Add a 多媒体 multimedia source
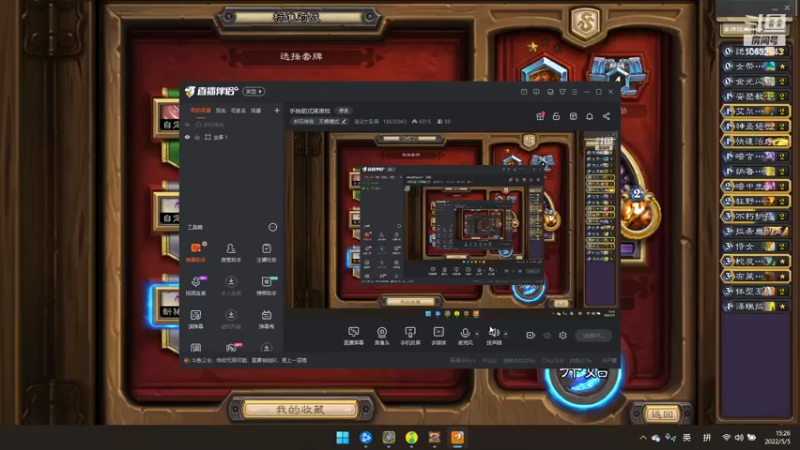The height and width of the screenshot is (450, 800). (x=438, y=336)
